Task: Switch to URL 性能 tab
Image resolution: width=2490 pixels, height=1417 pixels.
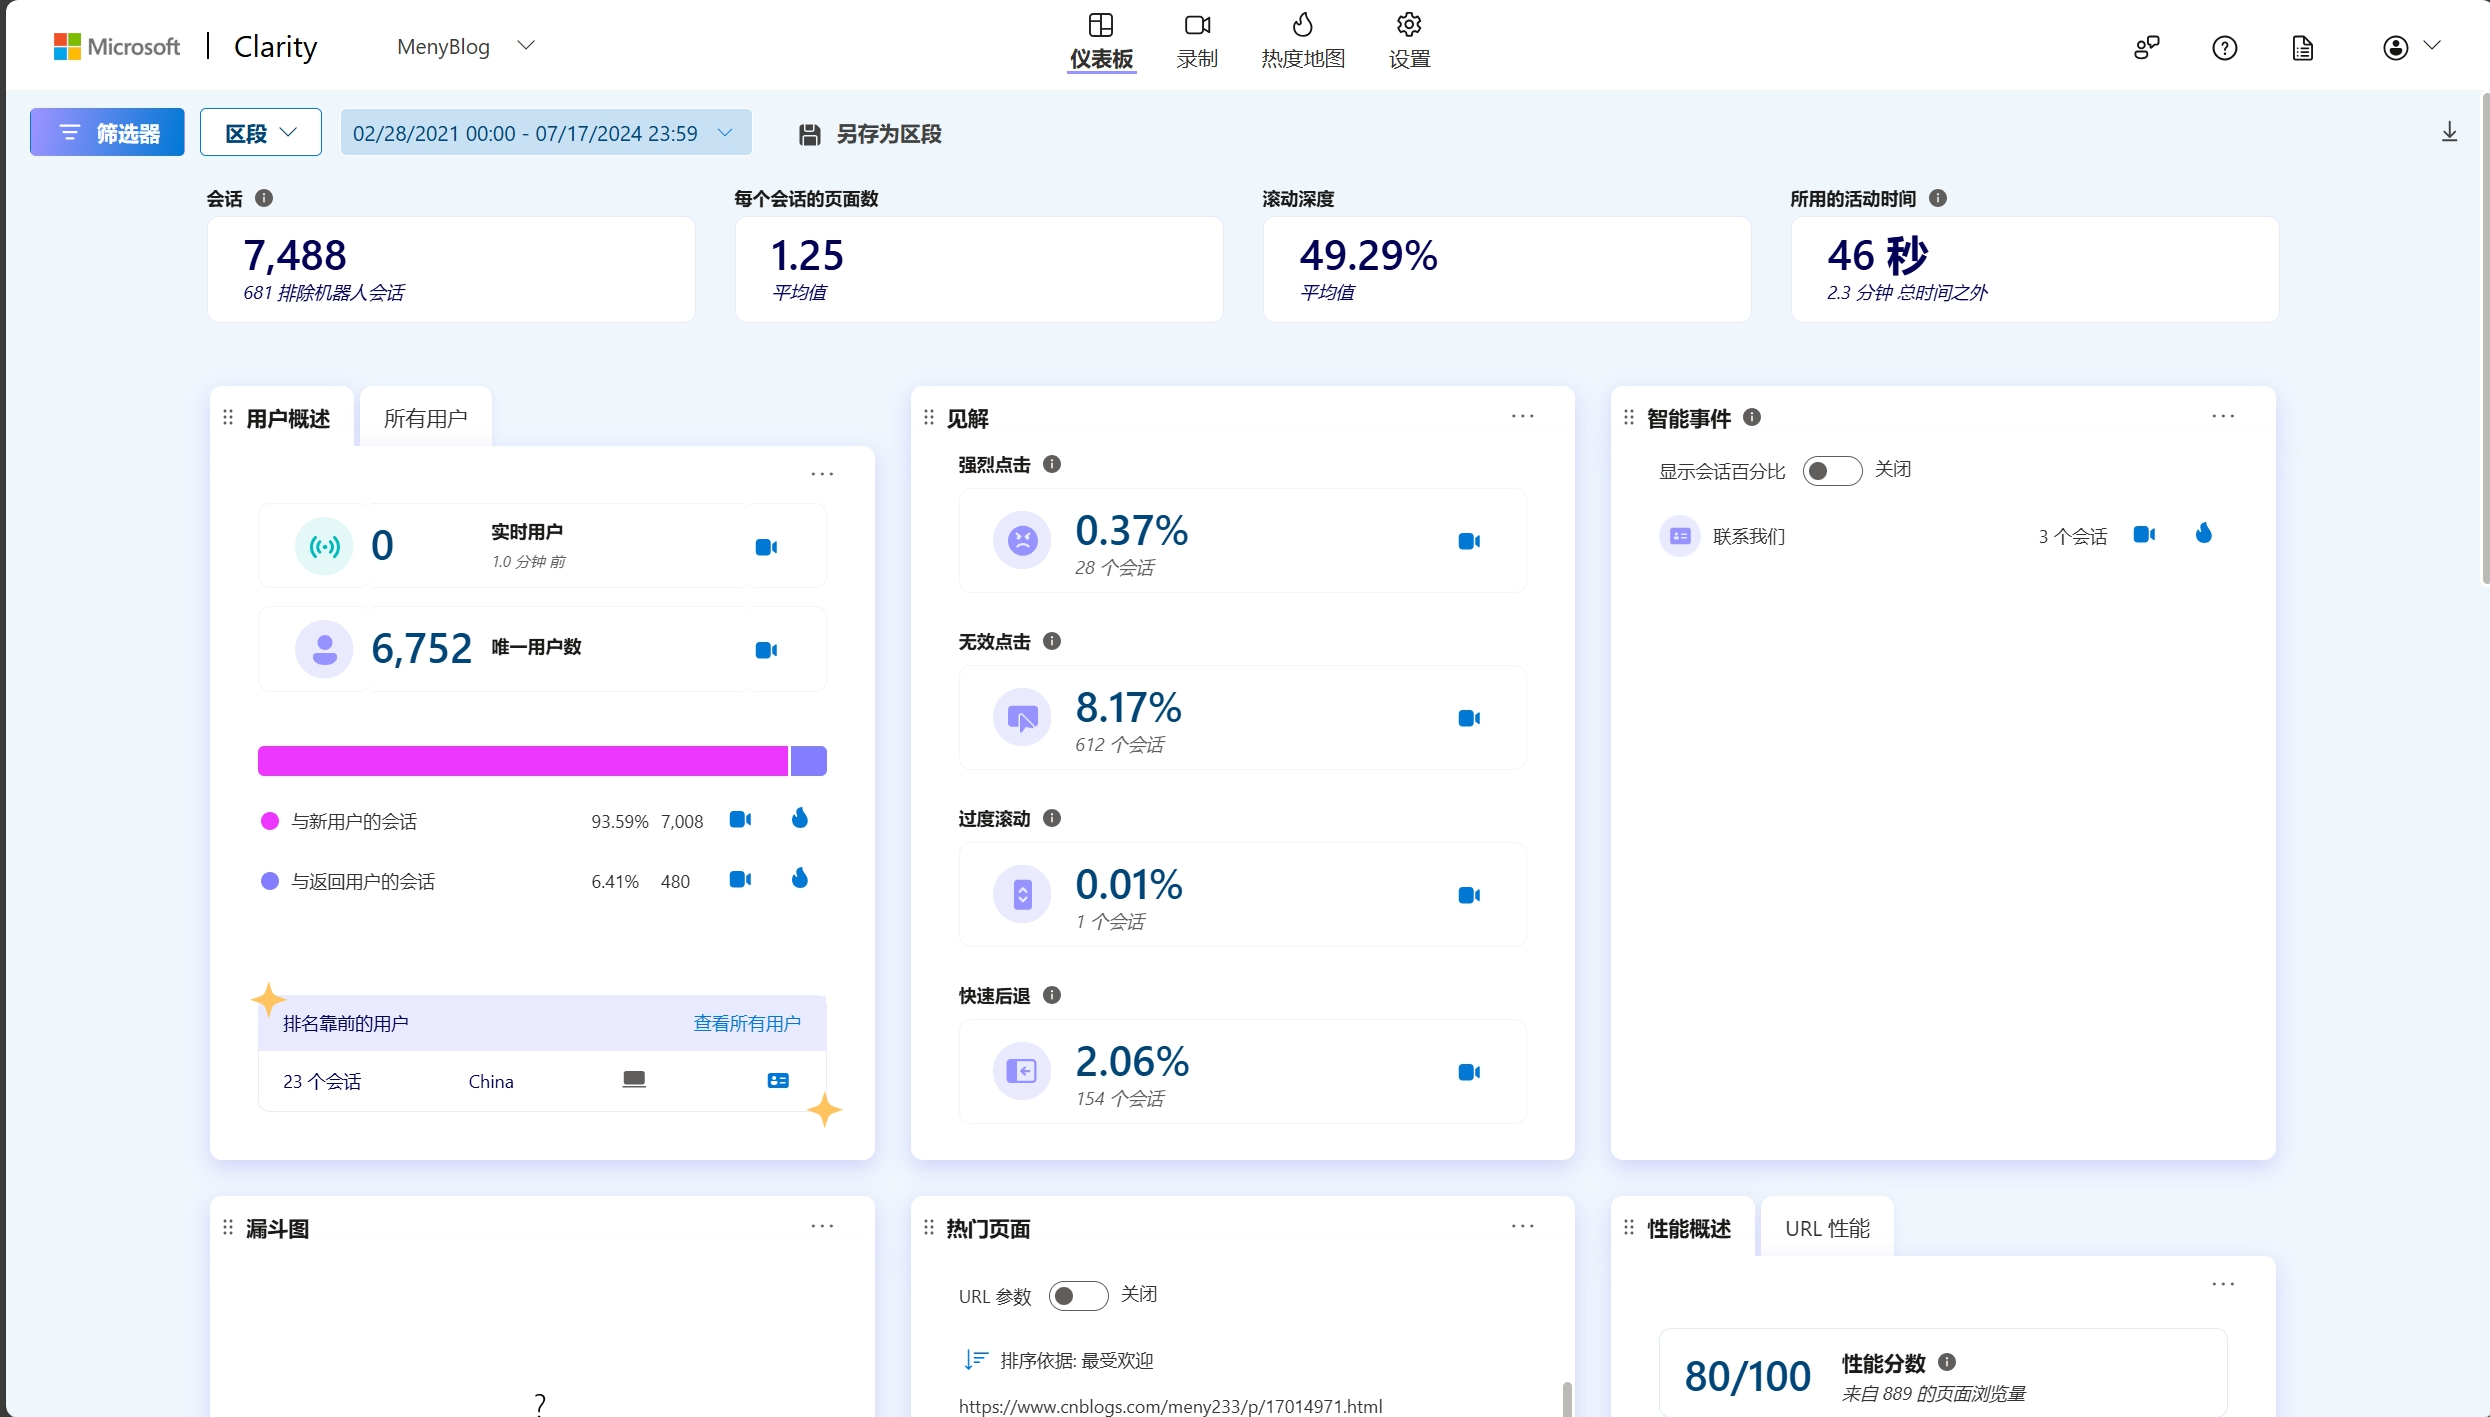Action: tap(1827, 1228)
